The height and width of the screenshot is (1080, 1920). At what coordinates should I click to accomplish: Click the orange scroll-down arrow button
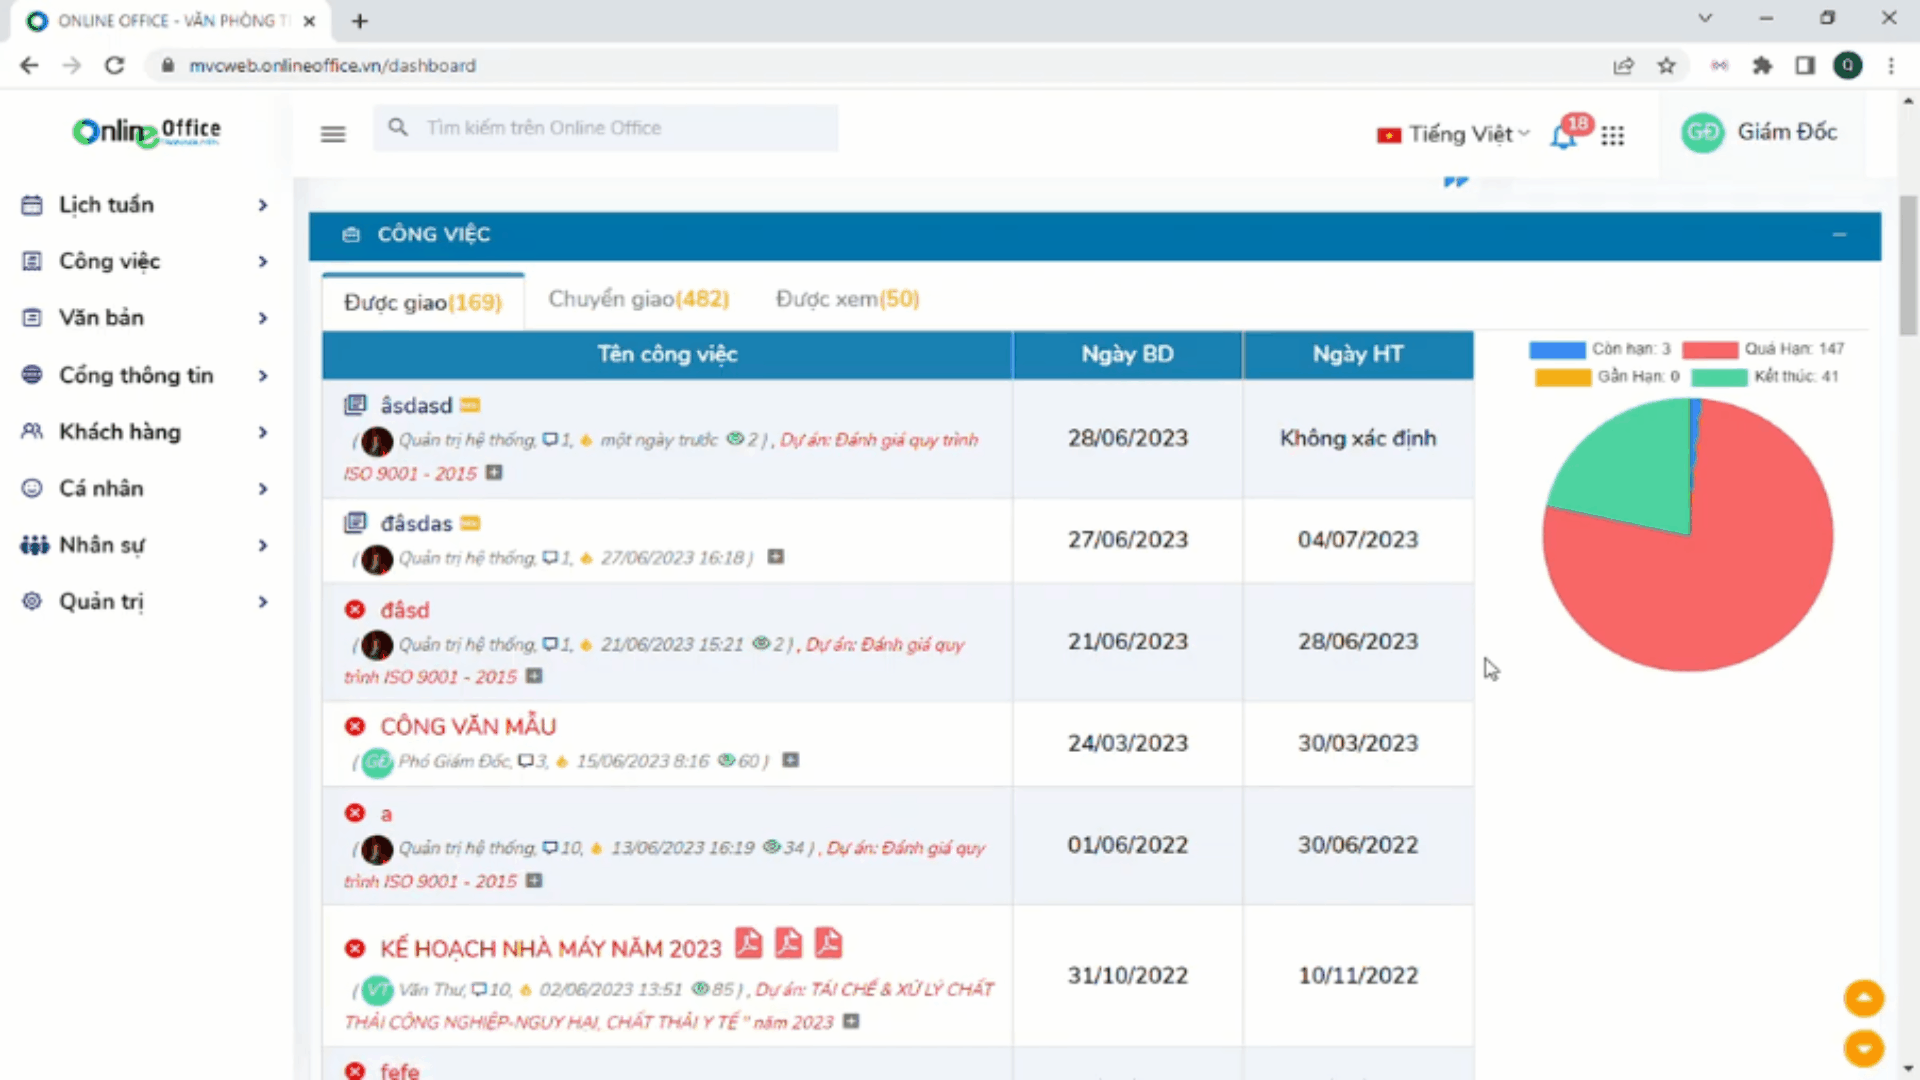pyautogui.click(x=1863, y=1048)
